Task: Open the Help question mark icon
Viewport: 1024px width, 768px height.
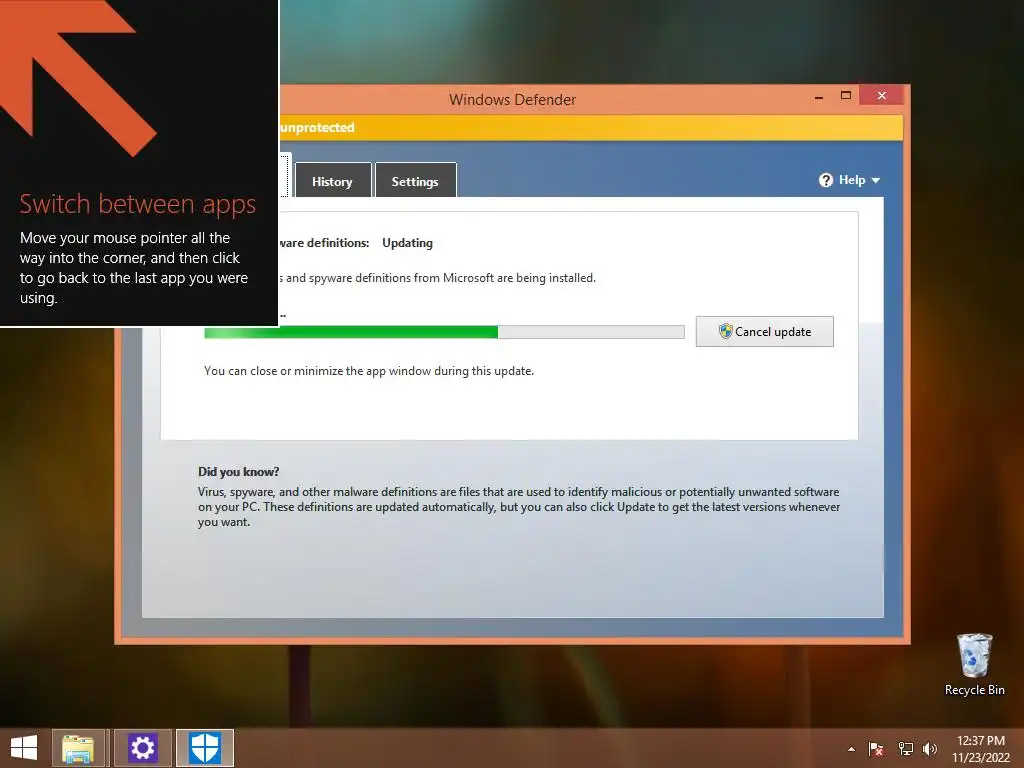Action: 826,180
